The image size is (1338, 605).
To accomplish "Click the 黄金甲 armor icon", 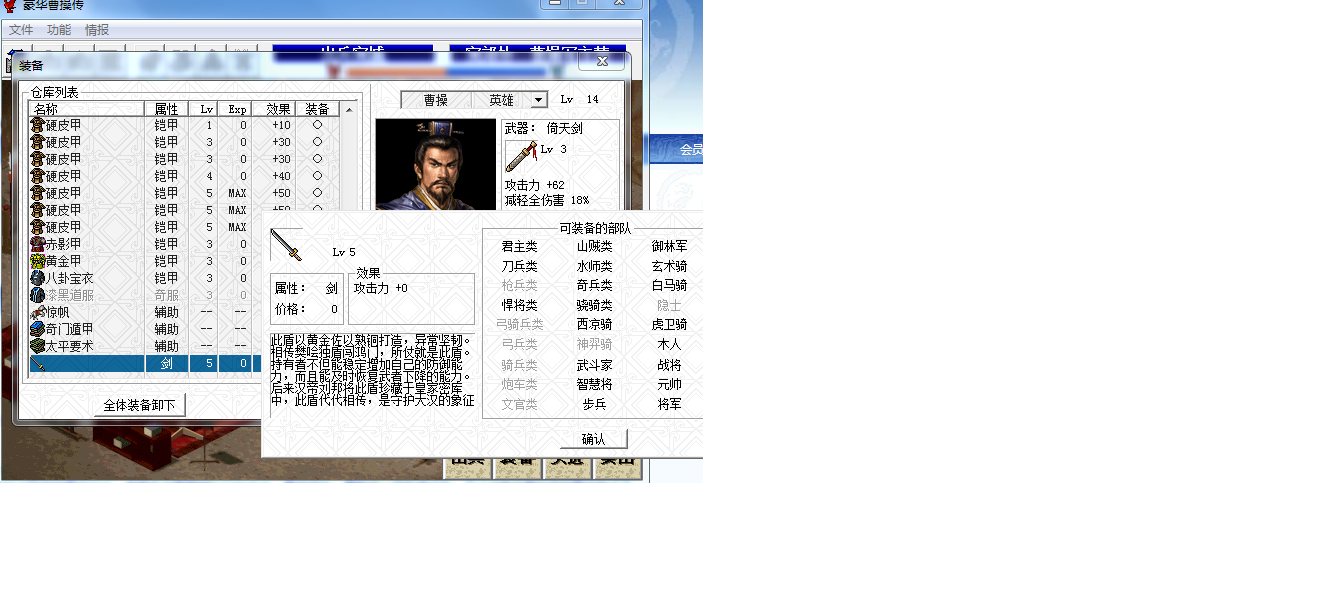I will click(x=37, y=261).
